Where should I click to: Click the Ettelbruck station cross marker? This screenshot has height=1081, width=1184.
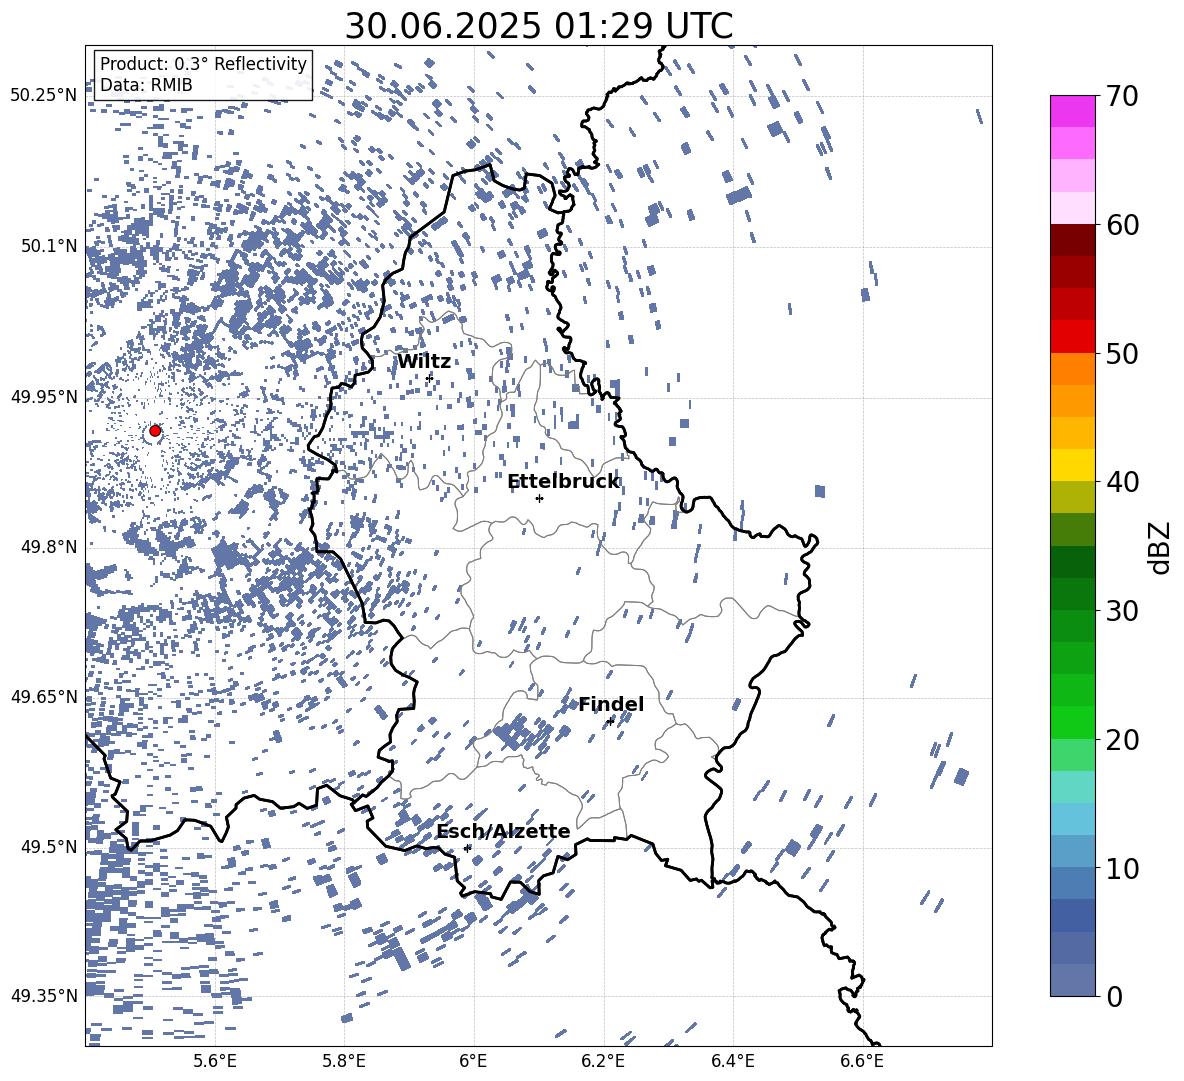[x=539, y=498]
